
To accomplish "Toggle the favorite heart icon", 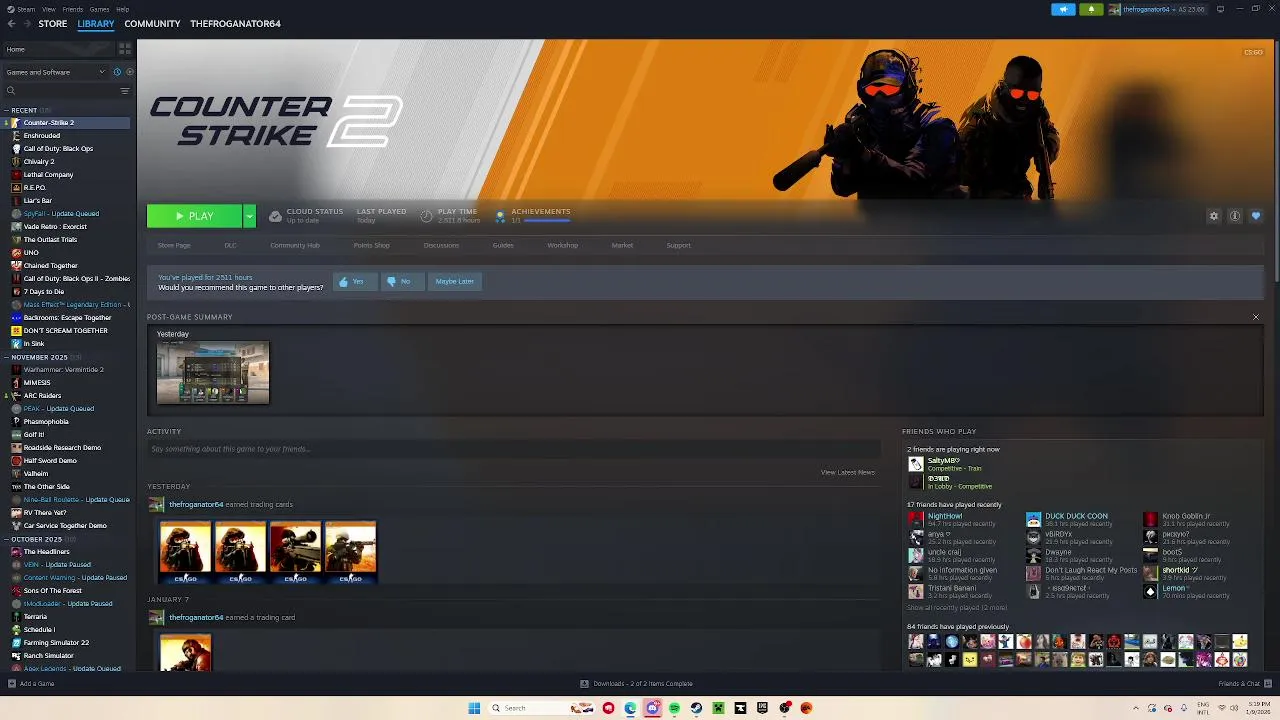I will (1256, 216).
